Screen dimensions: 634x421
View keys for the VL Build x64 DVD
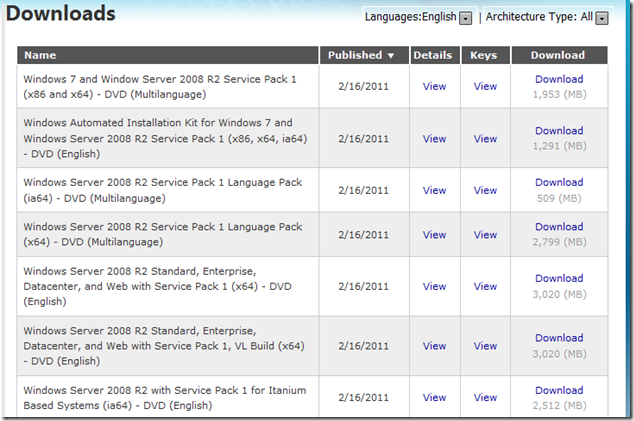pos(486,346)
